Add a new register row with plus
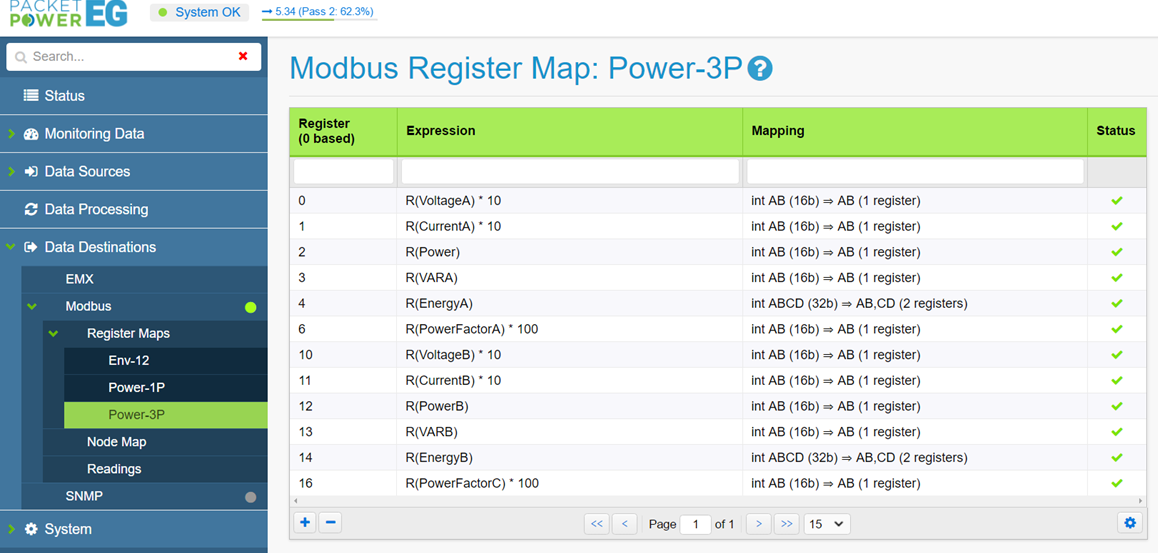1158x553 pixels. click(x=305, y=523)
